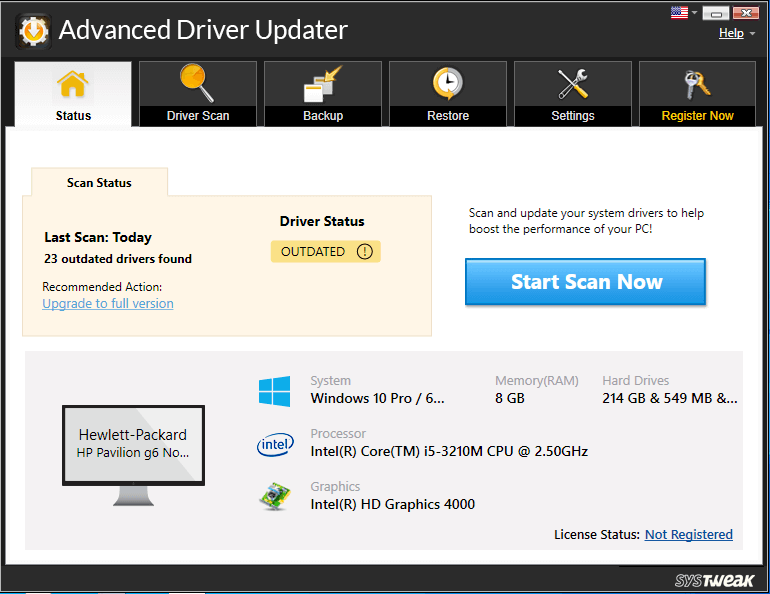Image resolution: width=770 pixels, height=594 pixels.
Task: Click the 'HP Pavilion g6 No...' model text
Action: (x=133, y=452)
